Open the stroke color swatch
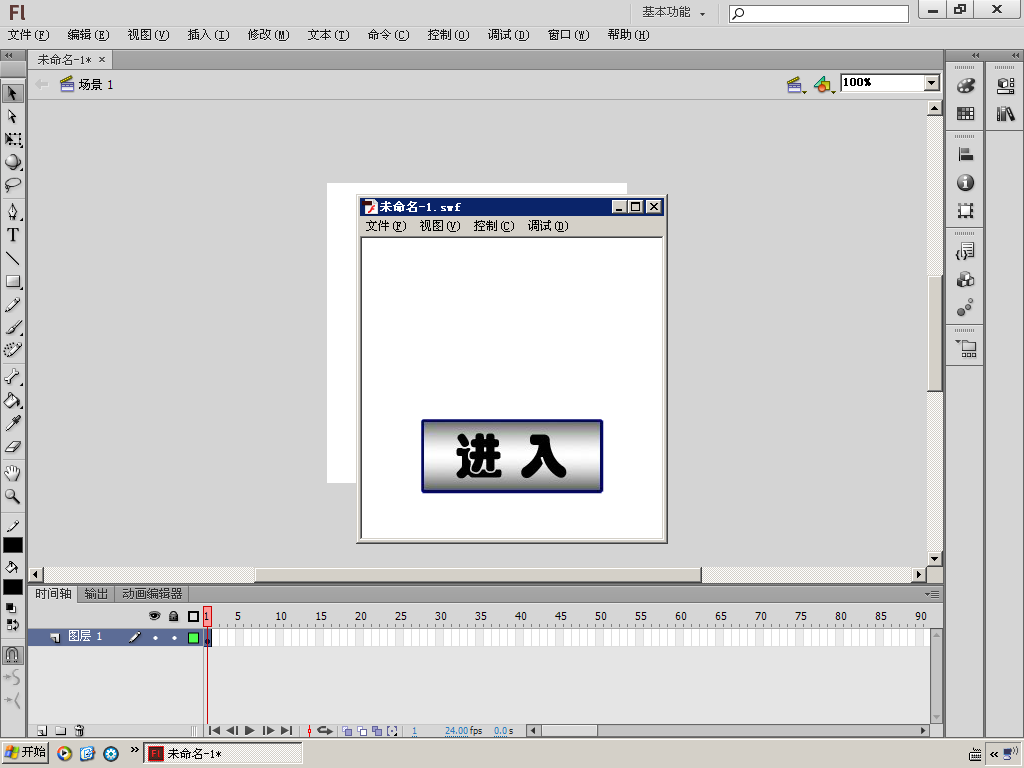Image resolution: width=1024 pixels, height=768 pixels. (x=13, y=545)
